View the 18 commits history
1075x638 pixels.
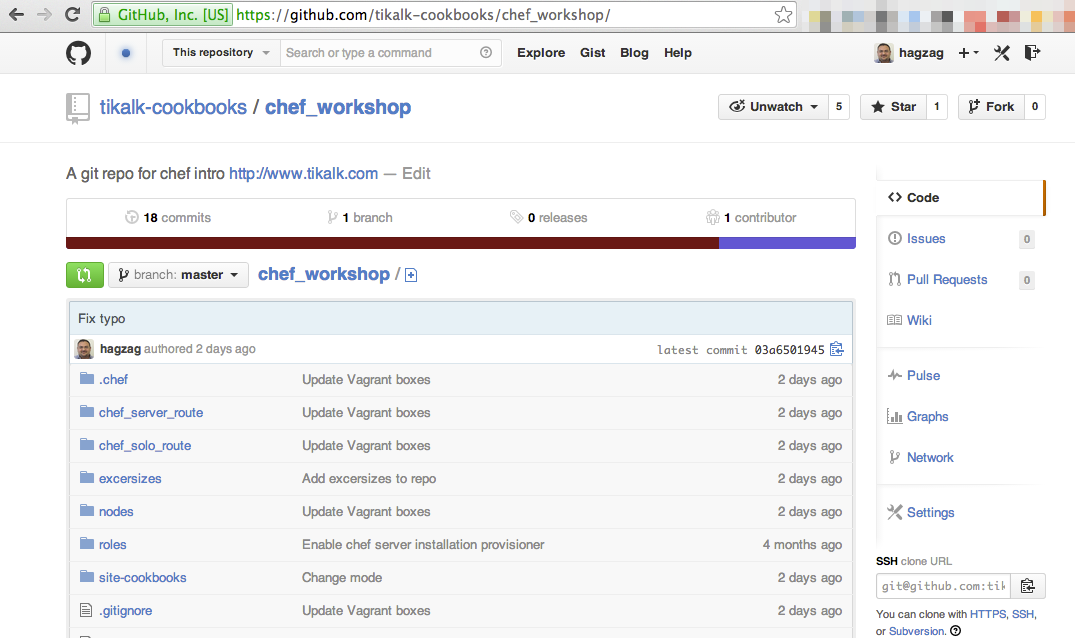click(168, 217)
